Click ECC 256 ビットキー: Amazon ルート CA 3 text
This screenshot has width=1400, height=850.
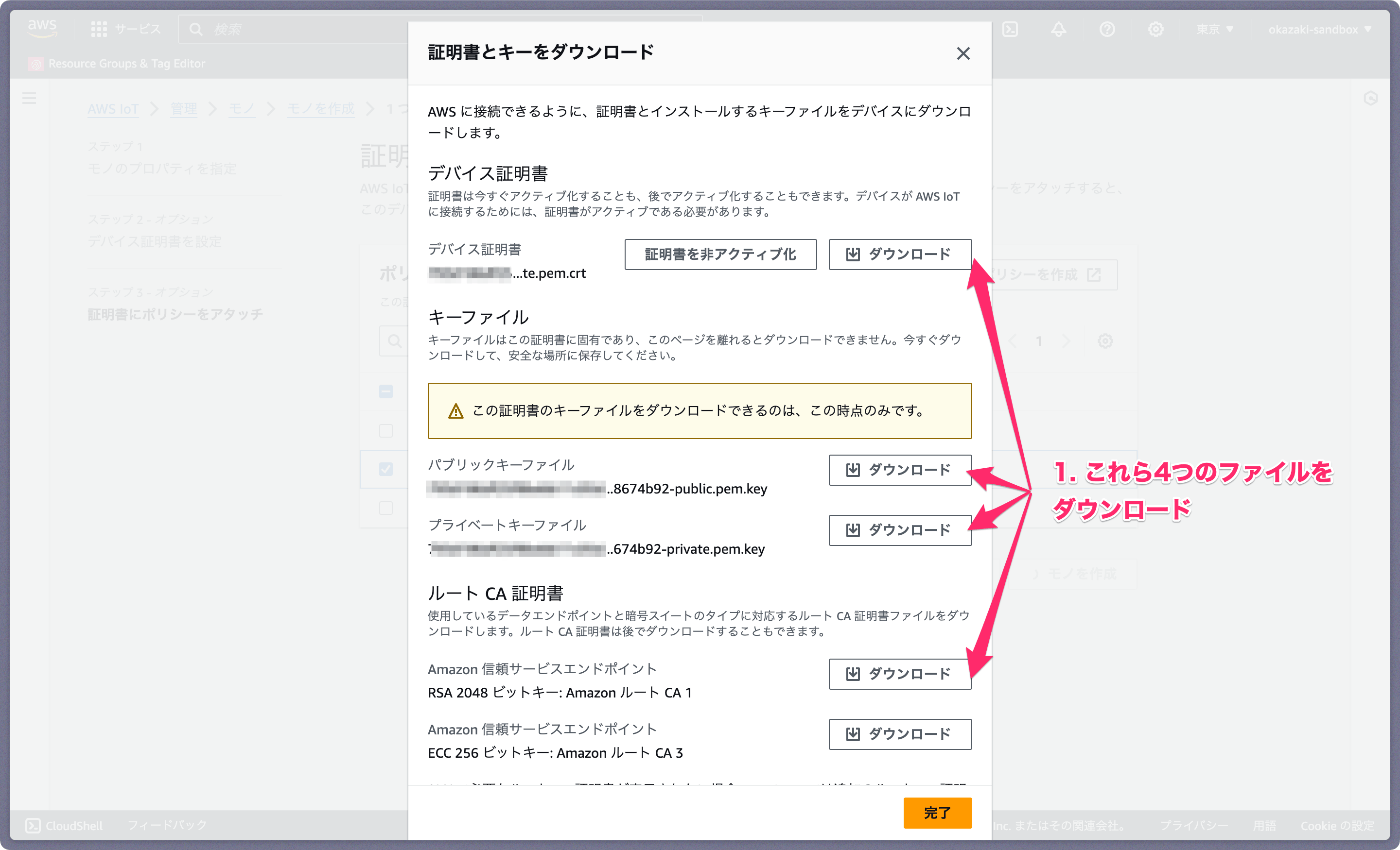556,753
